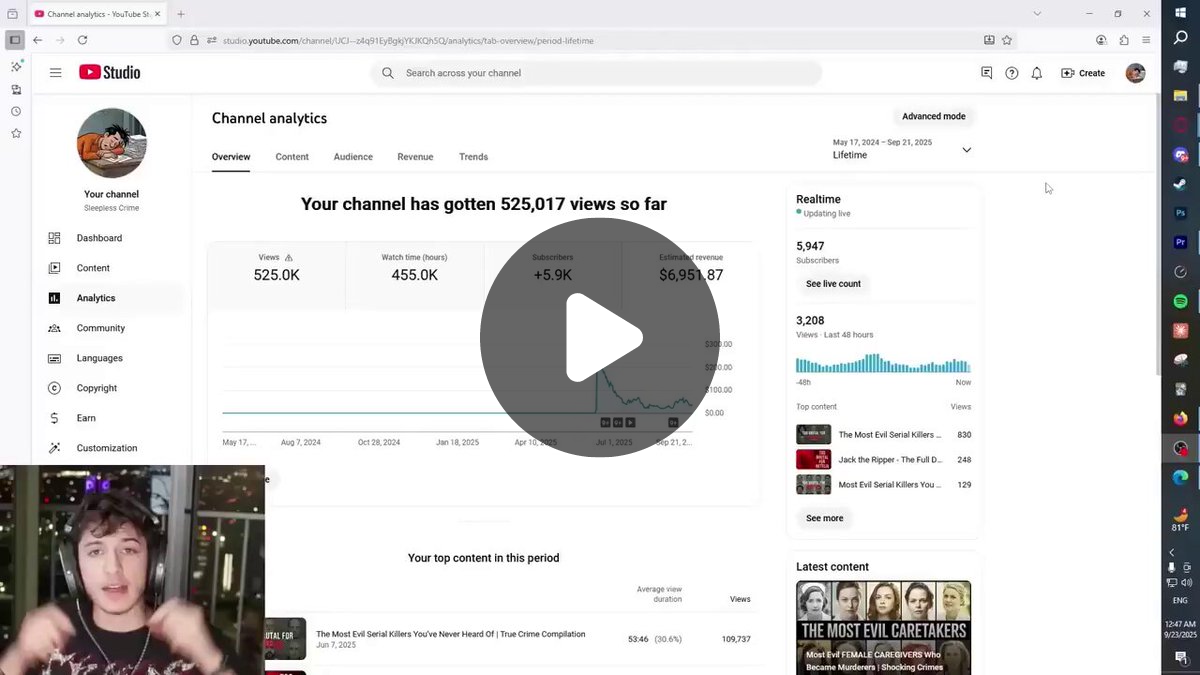Screen dimensions: 1200x675
Task: Reload the page in the browser
Action: click(x=82, y=40)
